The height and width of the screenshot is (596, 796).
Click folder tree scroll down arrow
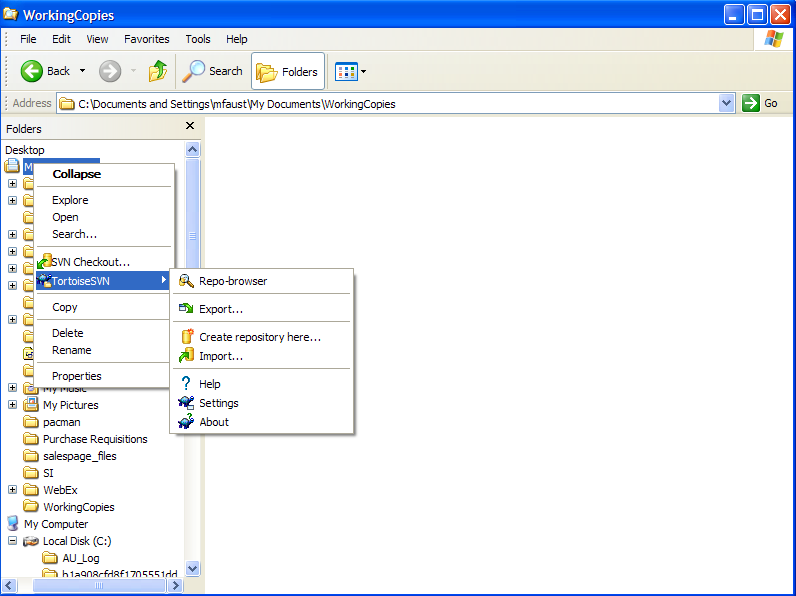192,568
